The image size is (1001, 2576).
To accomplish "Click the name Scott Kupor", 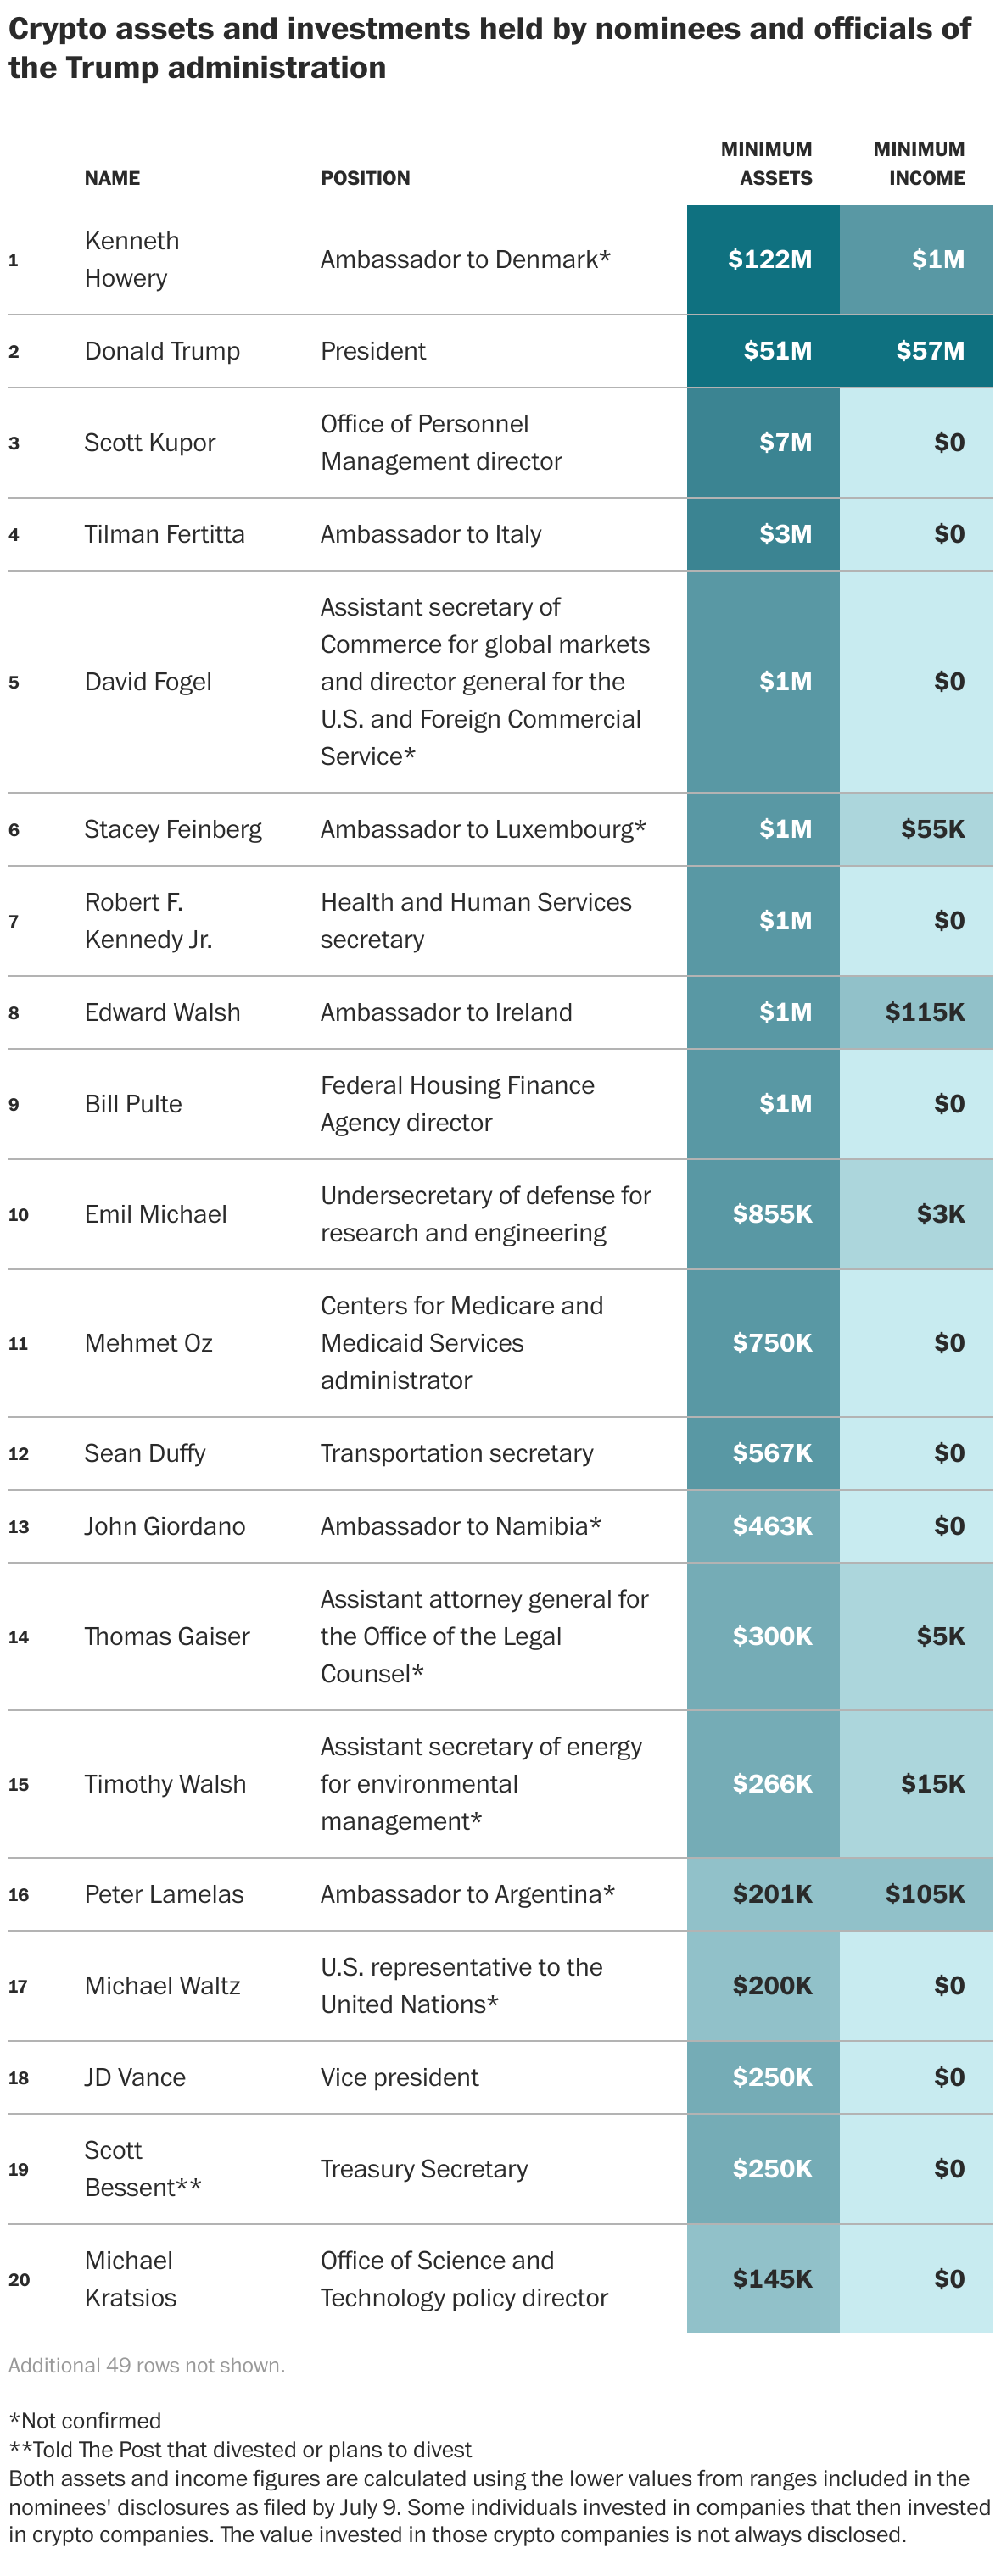I will click(150, 443).
